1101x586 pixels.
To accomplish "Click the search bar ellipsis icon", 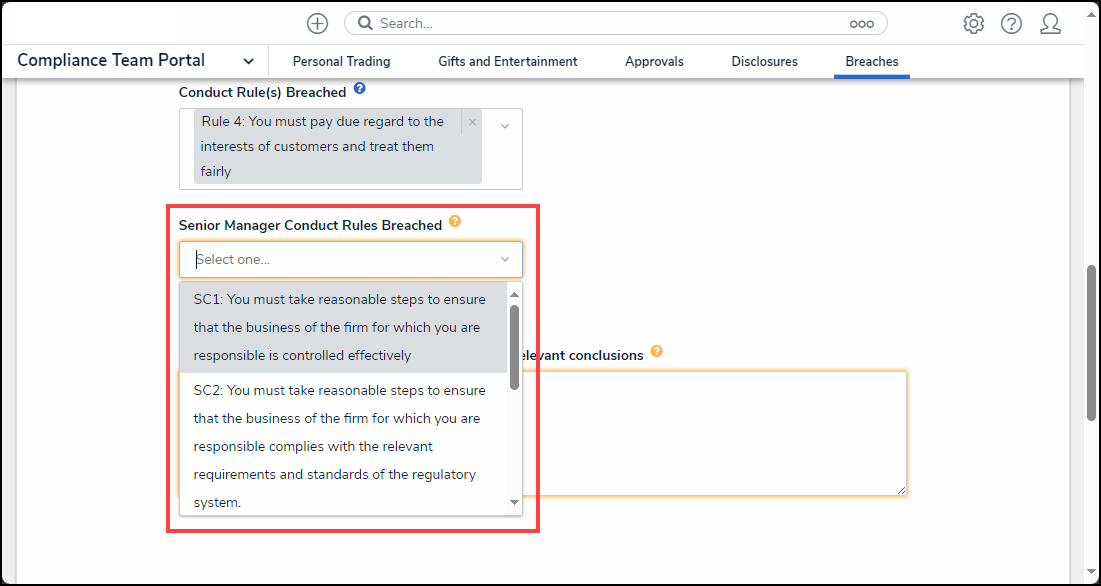I will click(x=861, y=24).
